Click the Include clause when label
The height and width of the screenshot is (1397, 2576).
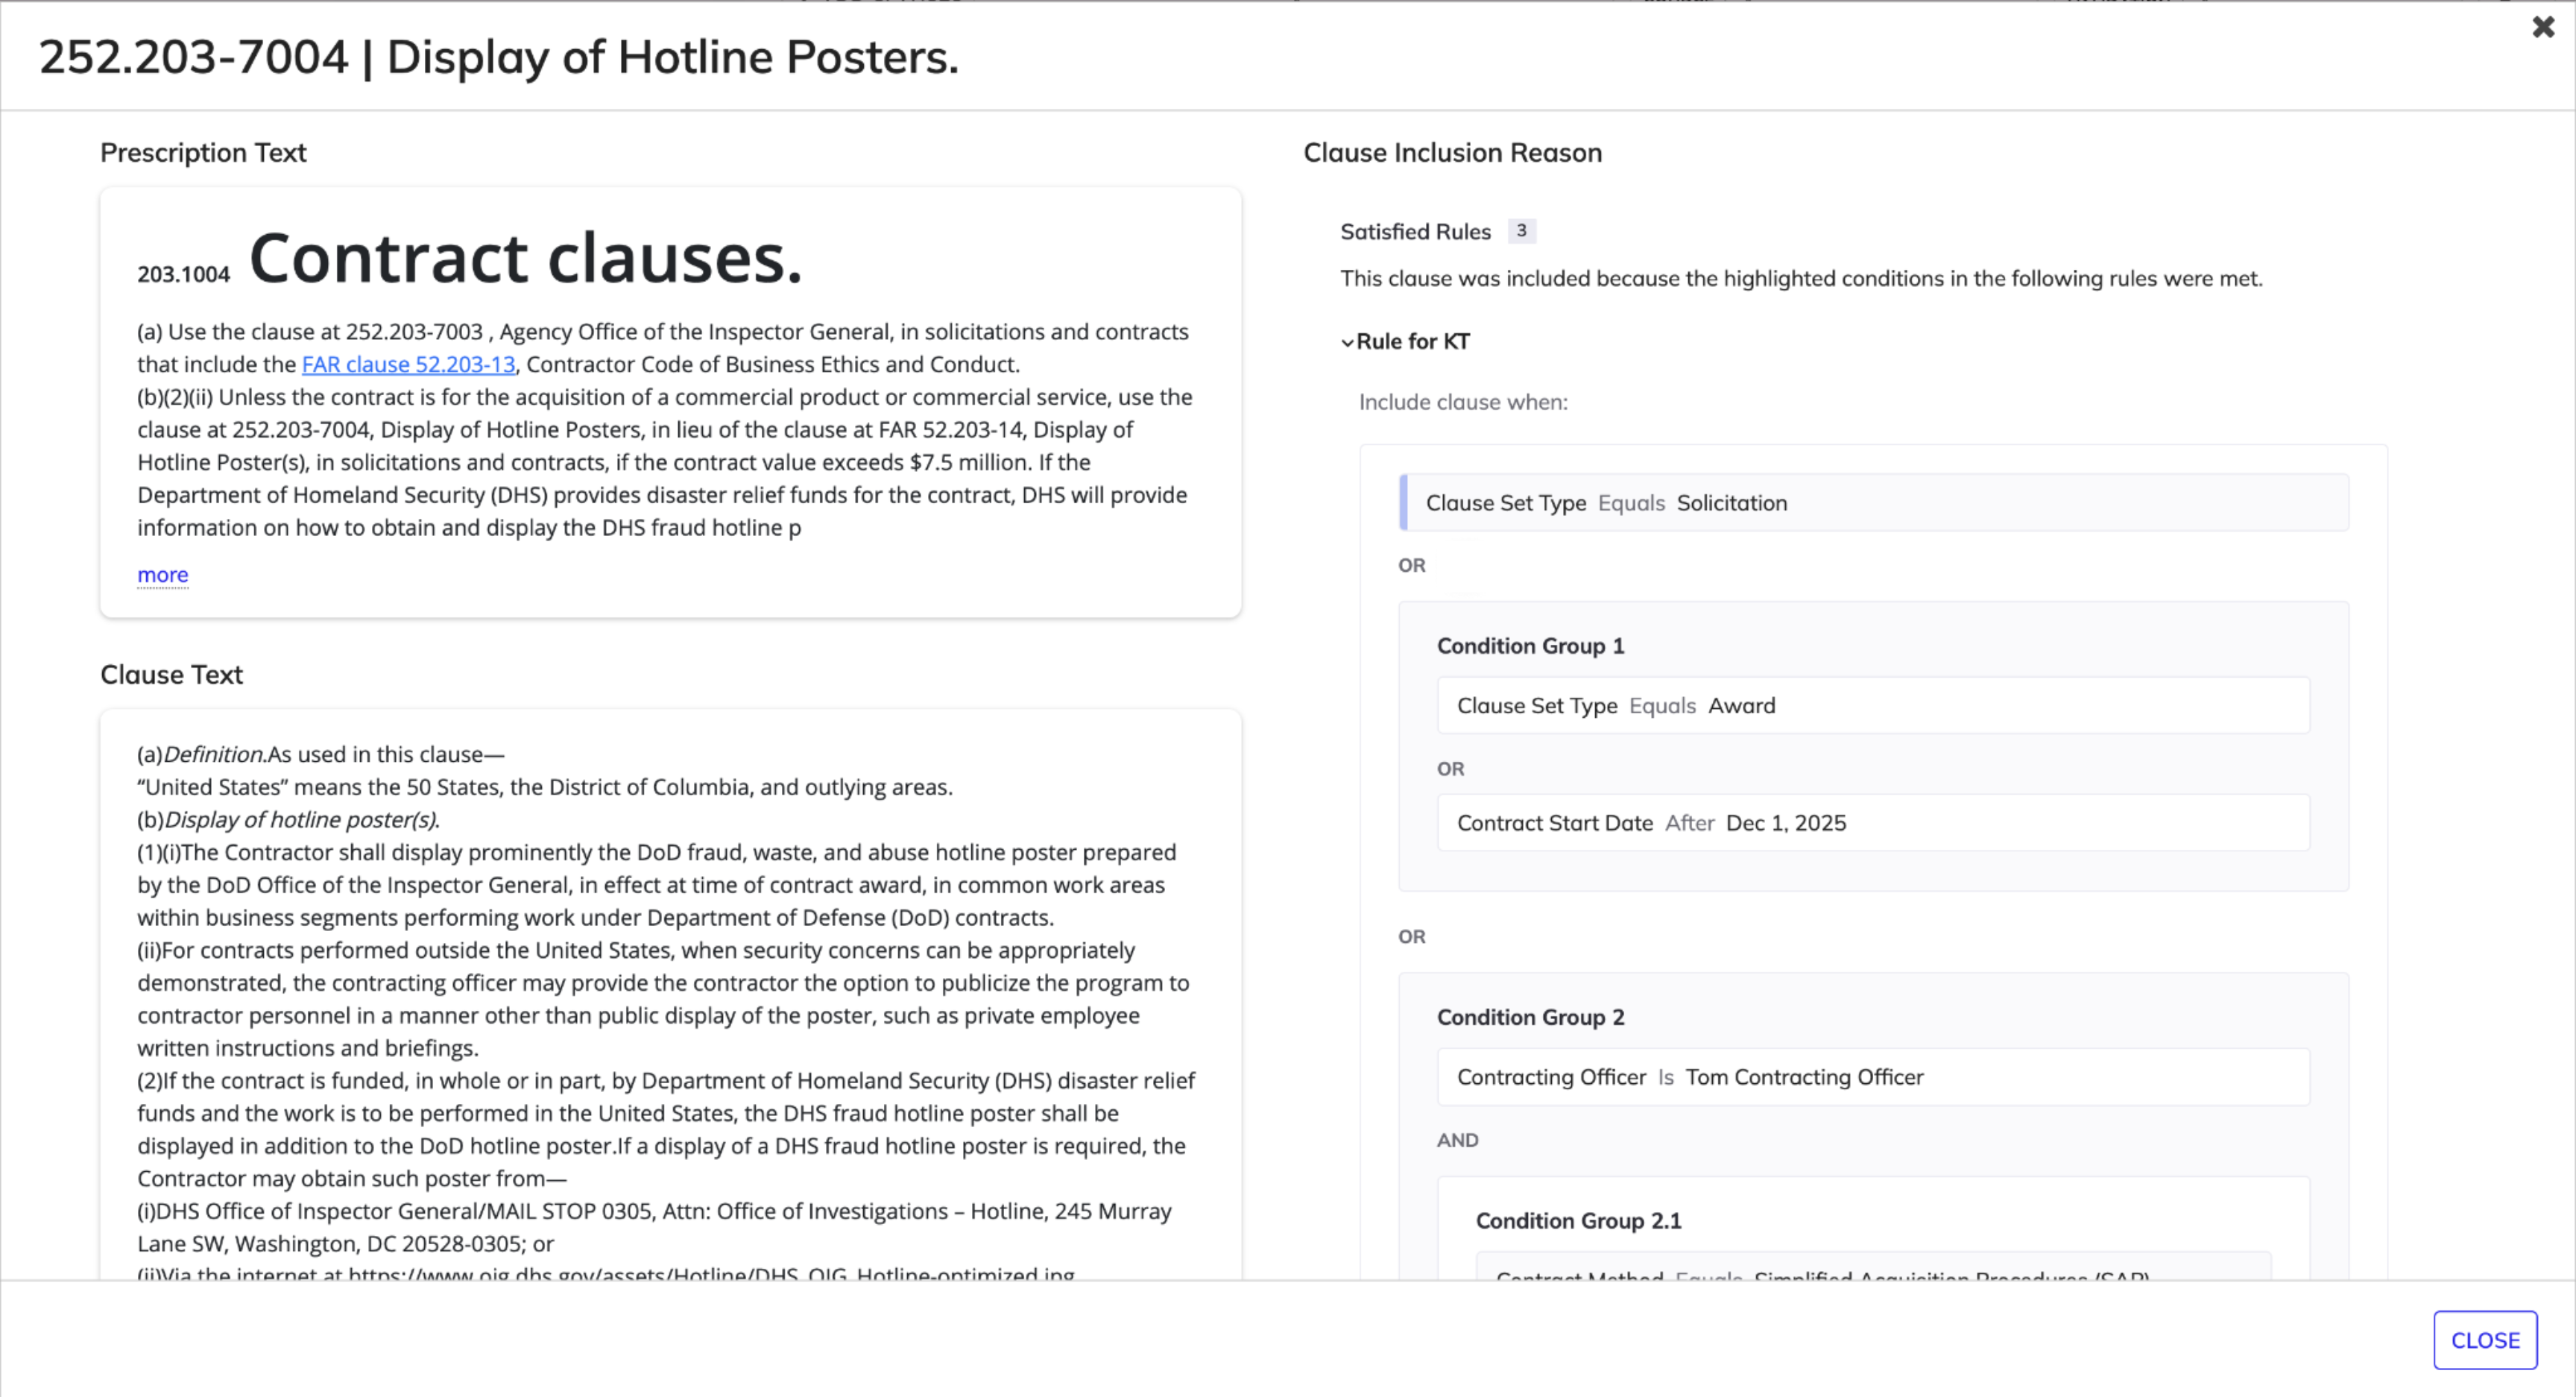point(1463,402)
